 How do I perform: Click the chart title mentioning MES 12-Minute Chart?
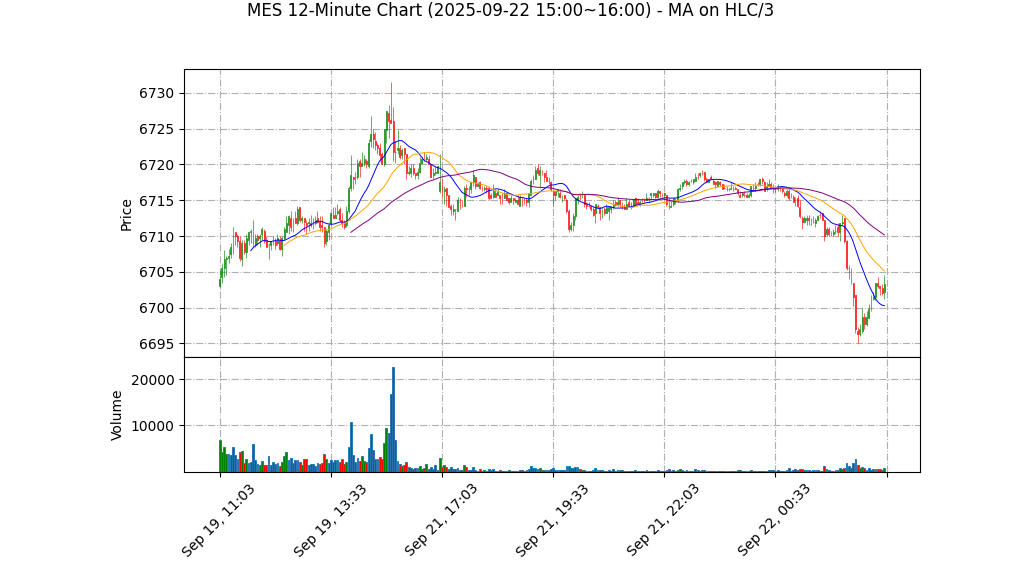click(510, 10)
